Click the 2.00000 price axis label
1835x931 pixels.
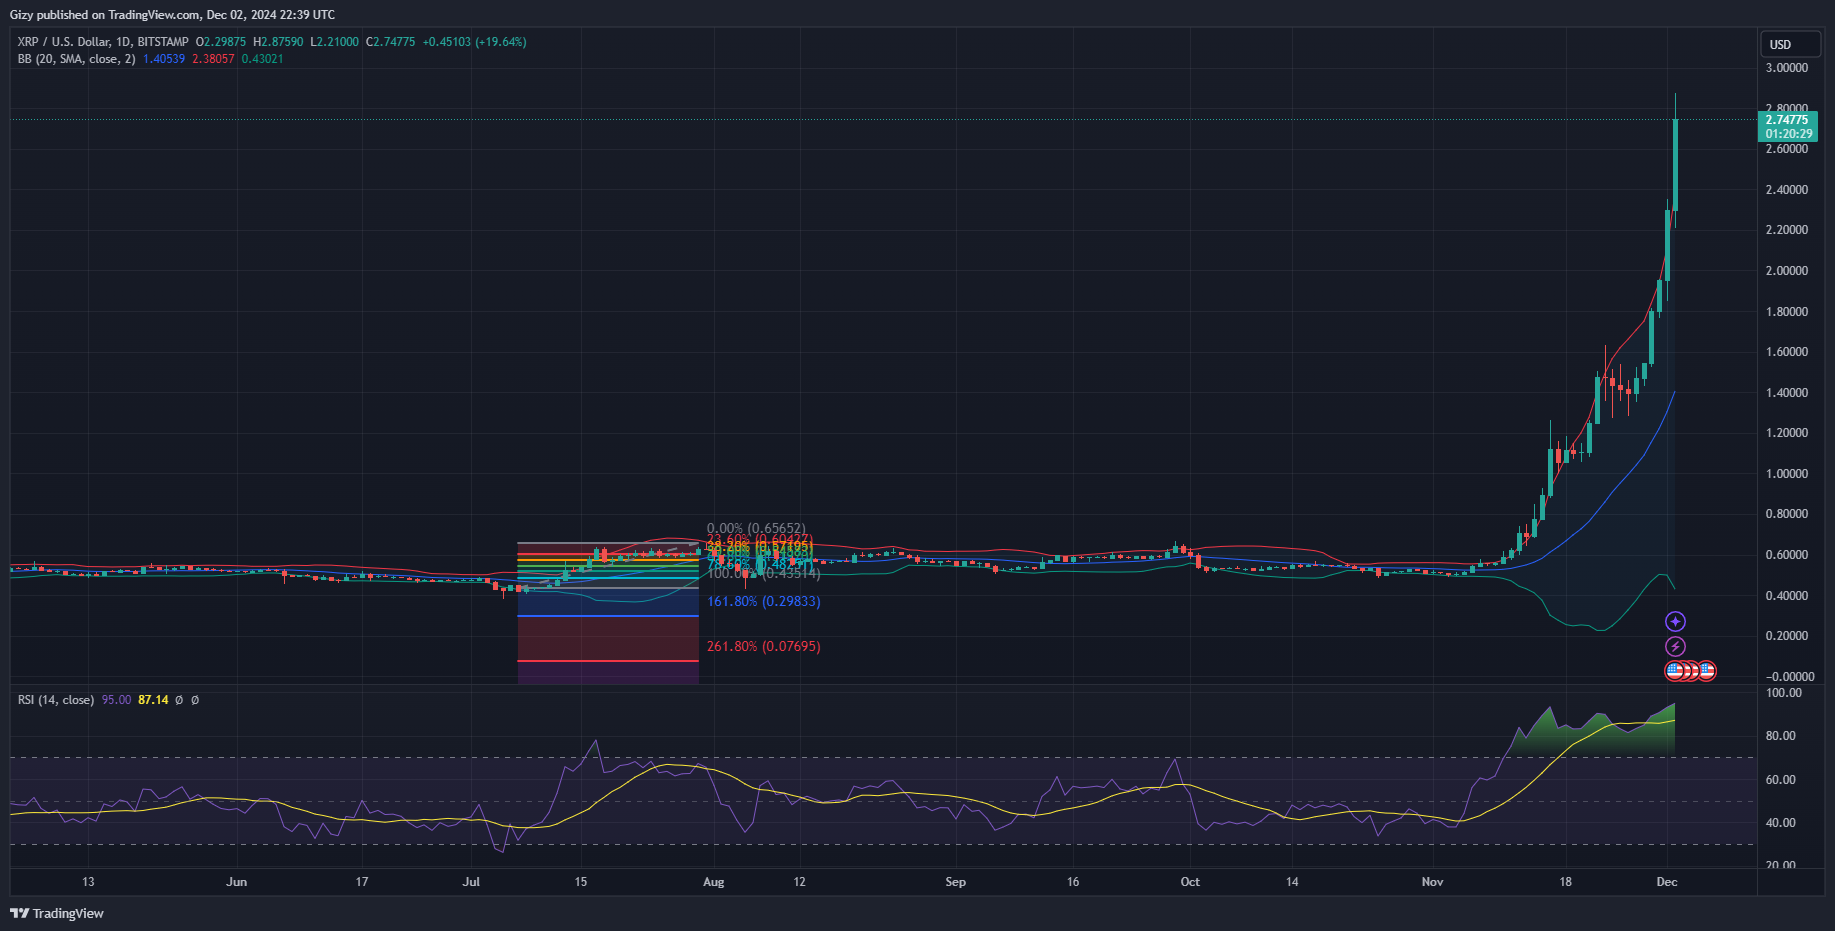(1787, 271)
